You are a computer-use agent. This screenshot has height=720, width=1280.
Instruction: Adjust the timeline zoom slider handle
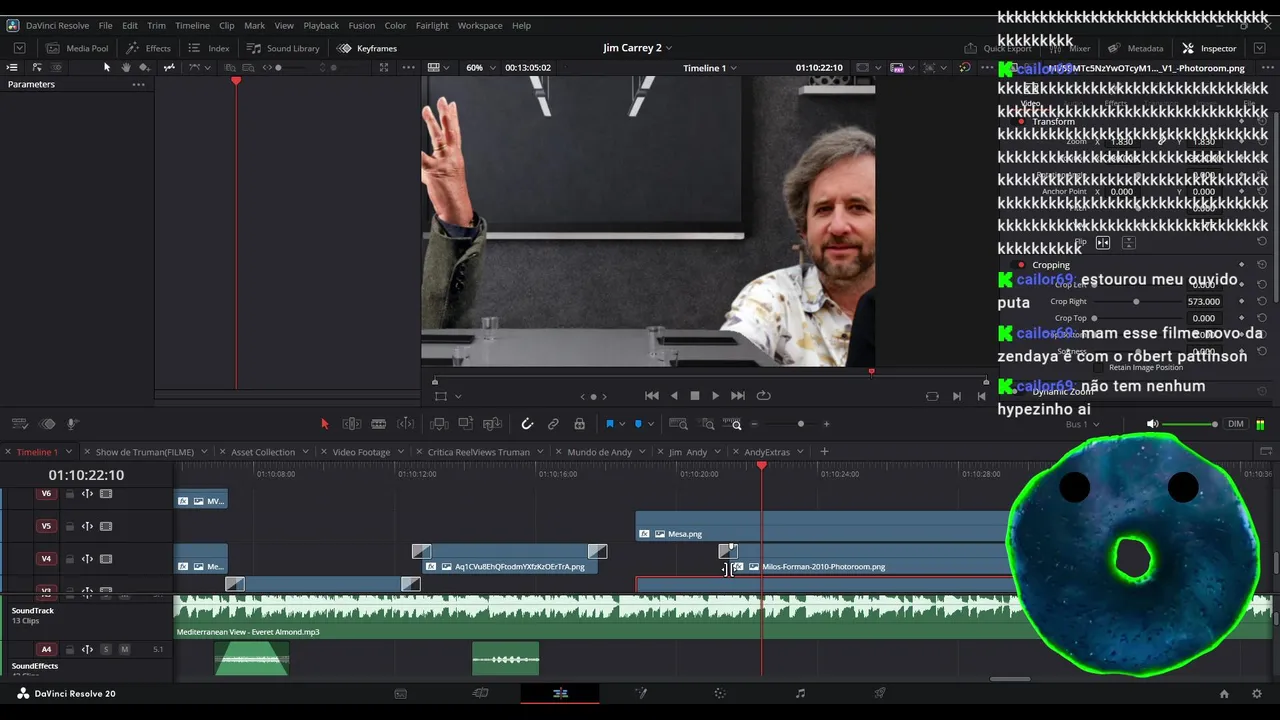(x=800, y=424)
